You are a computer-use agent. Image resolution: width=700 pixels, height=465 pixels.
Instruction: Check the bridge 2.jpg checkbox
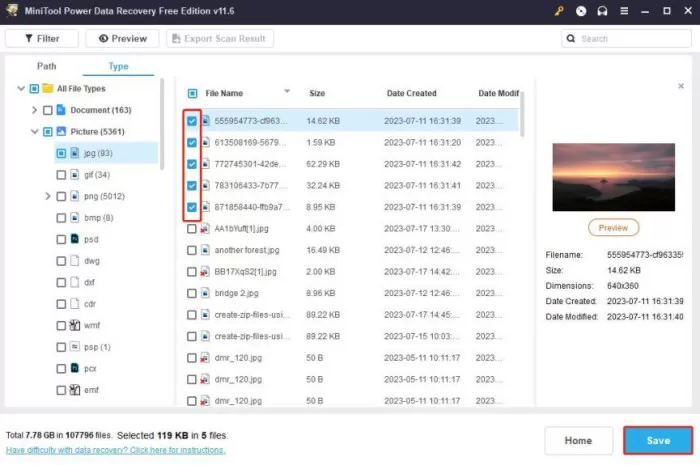click(x=192, y=293)
